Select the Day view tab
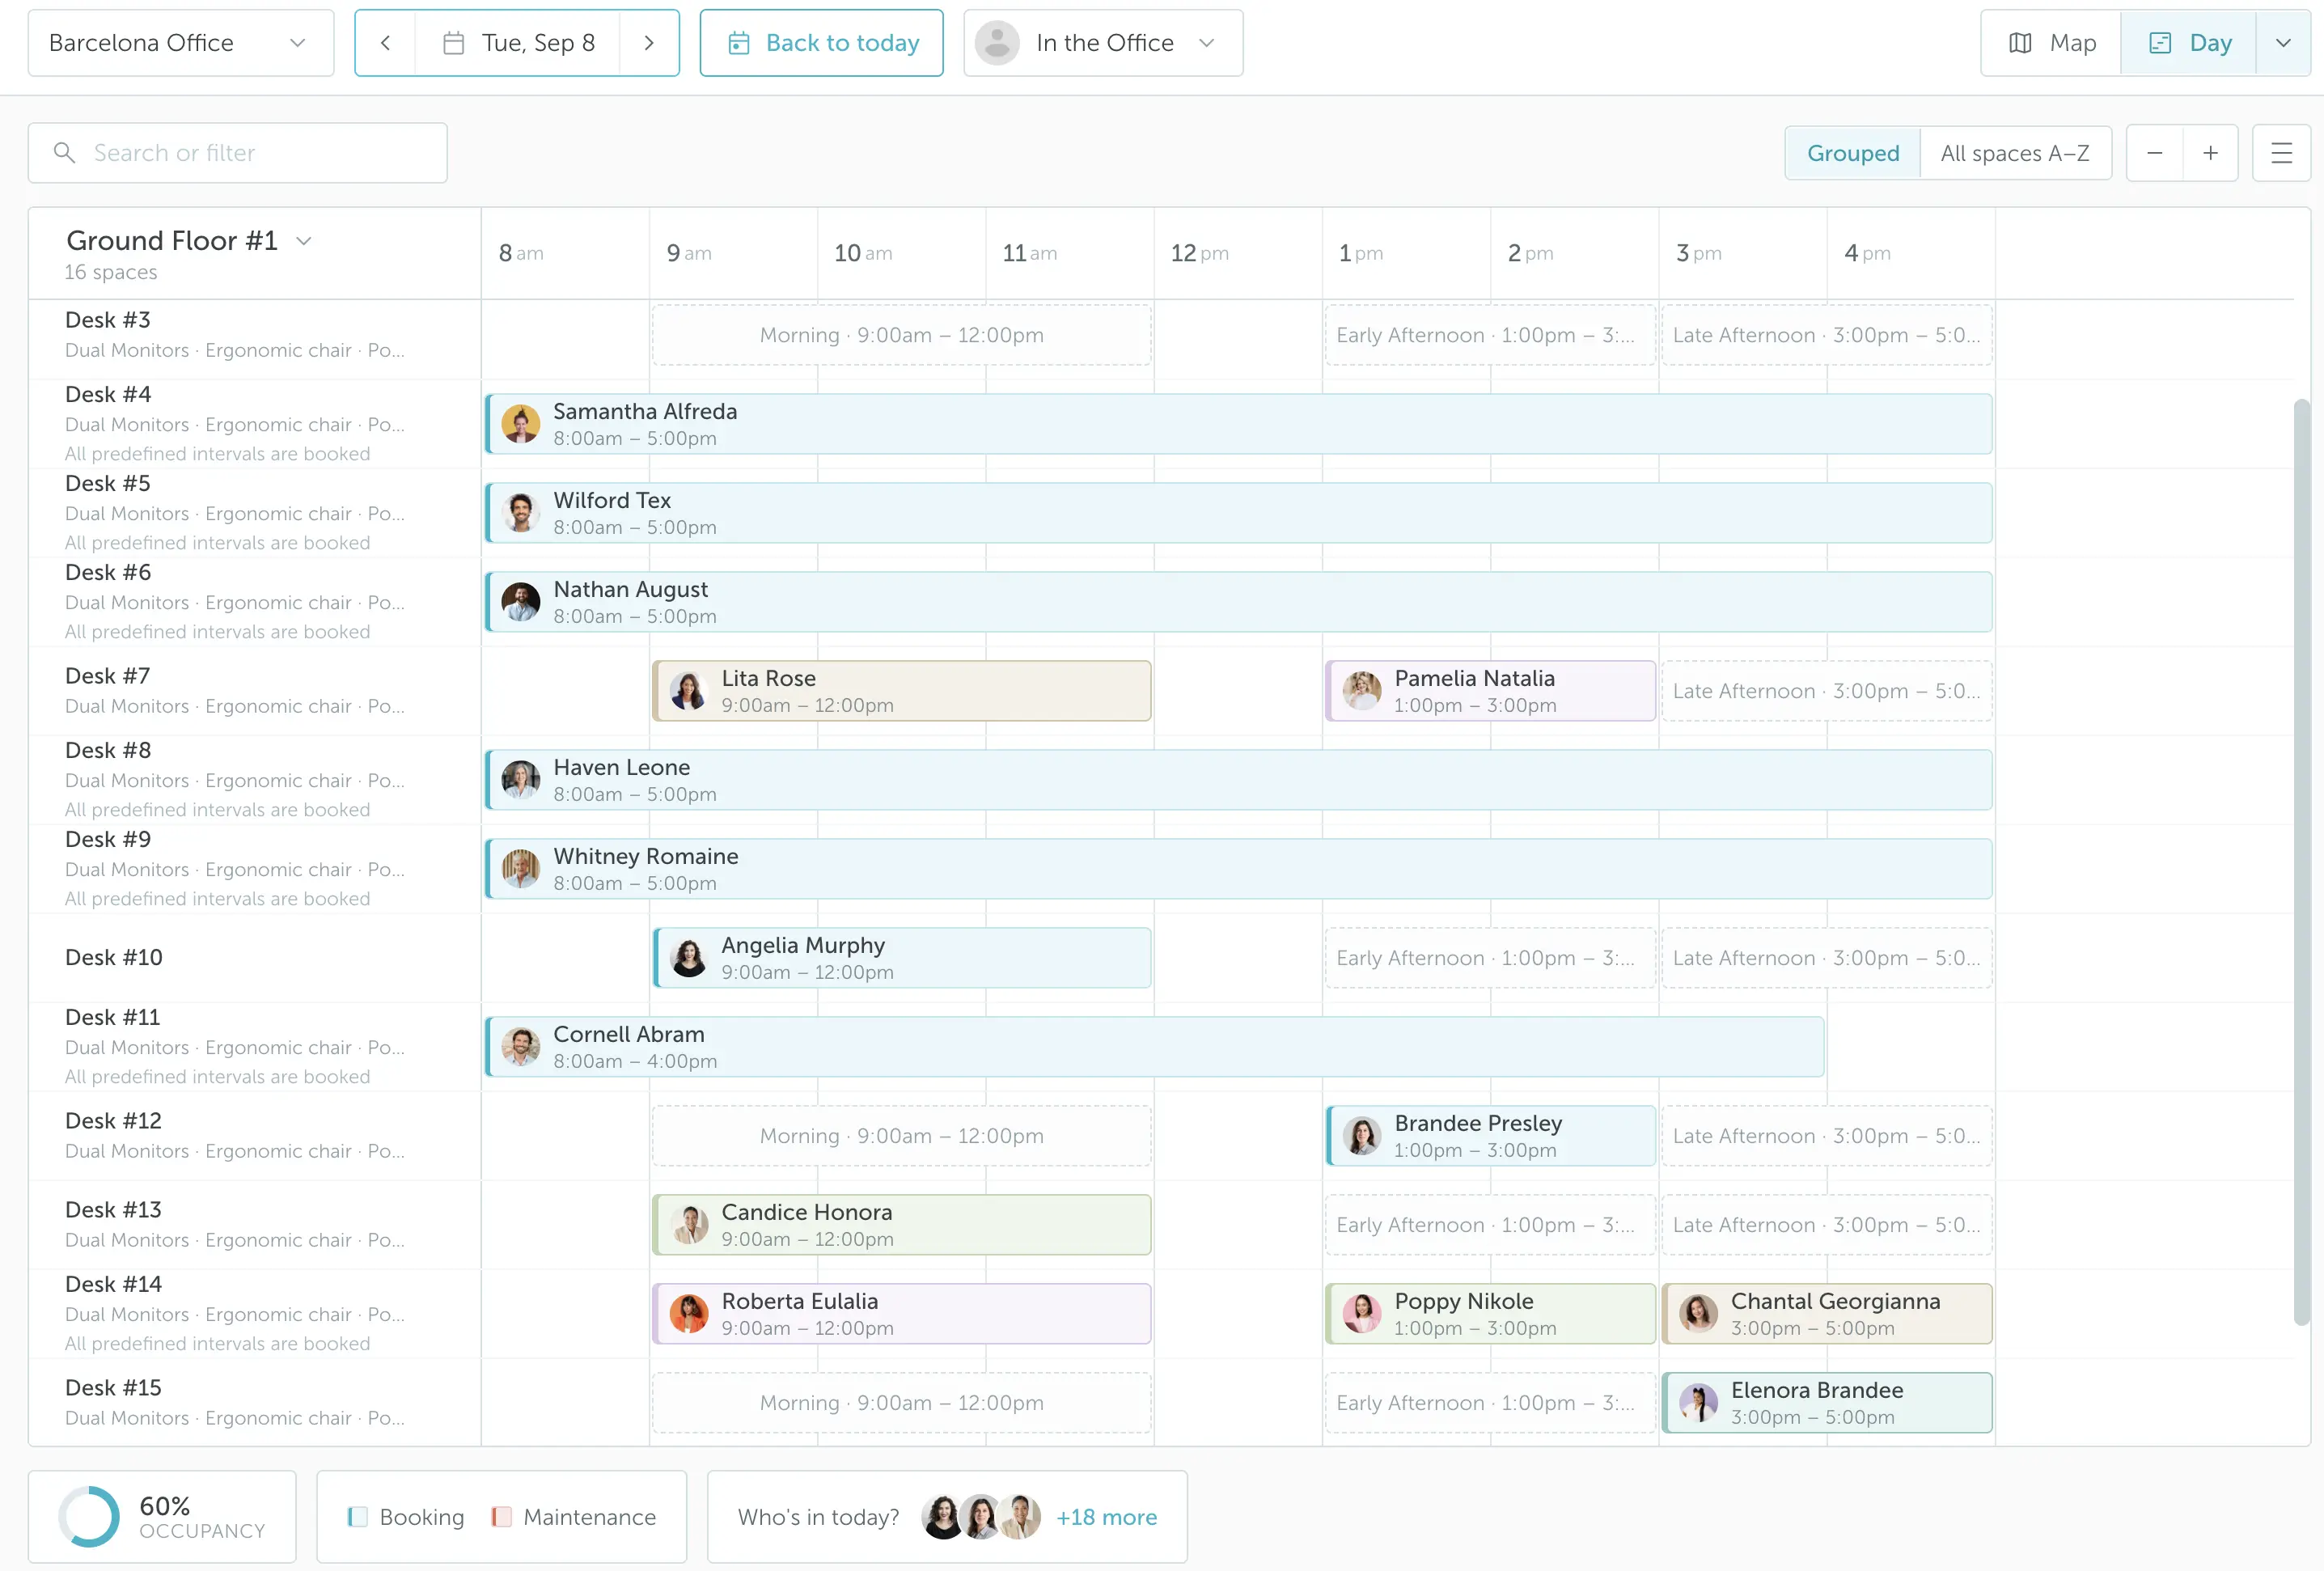 (2189, 43)
